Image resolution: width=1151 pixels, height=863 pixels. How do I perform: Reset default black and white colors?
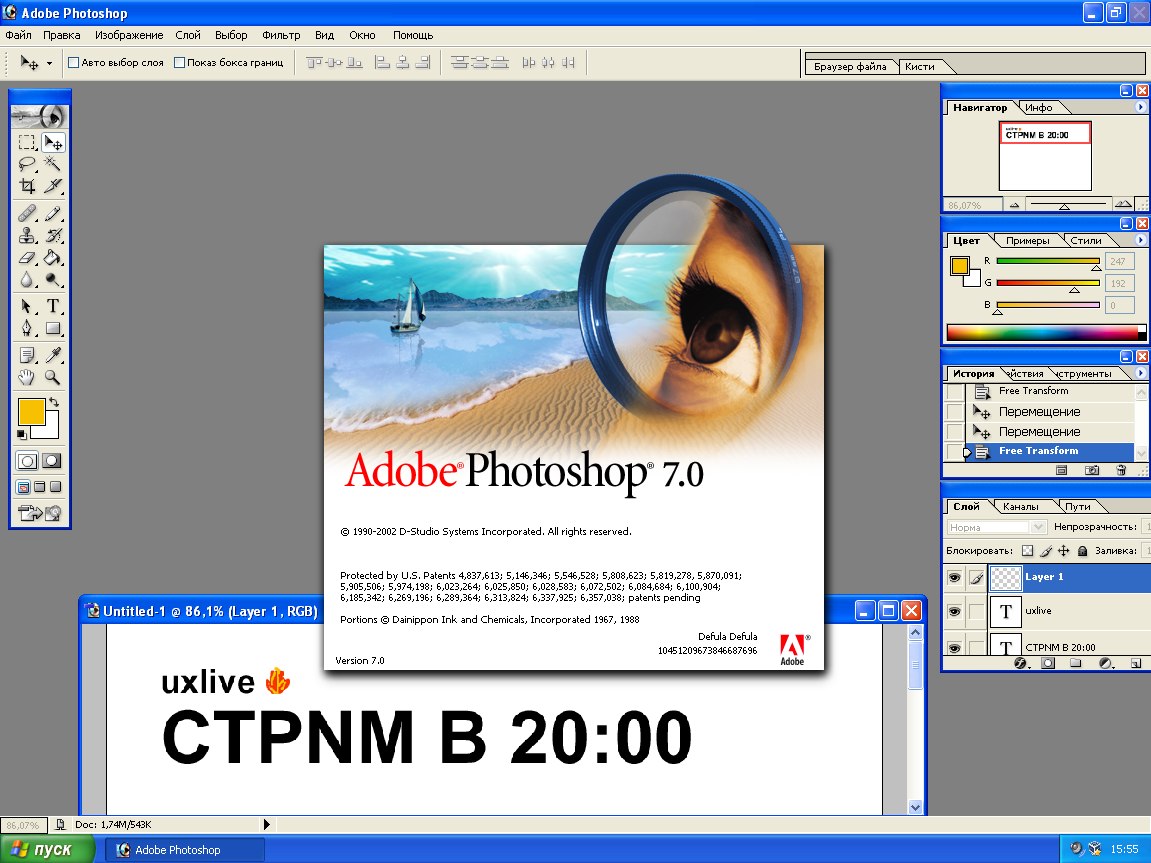point(22,434)
